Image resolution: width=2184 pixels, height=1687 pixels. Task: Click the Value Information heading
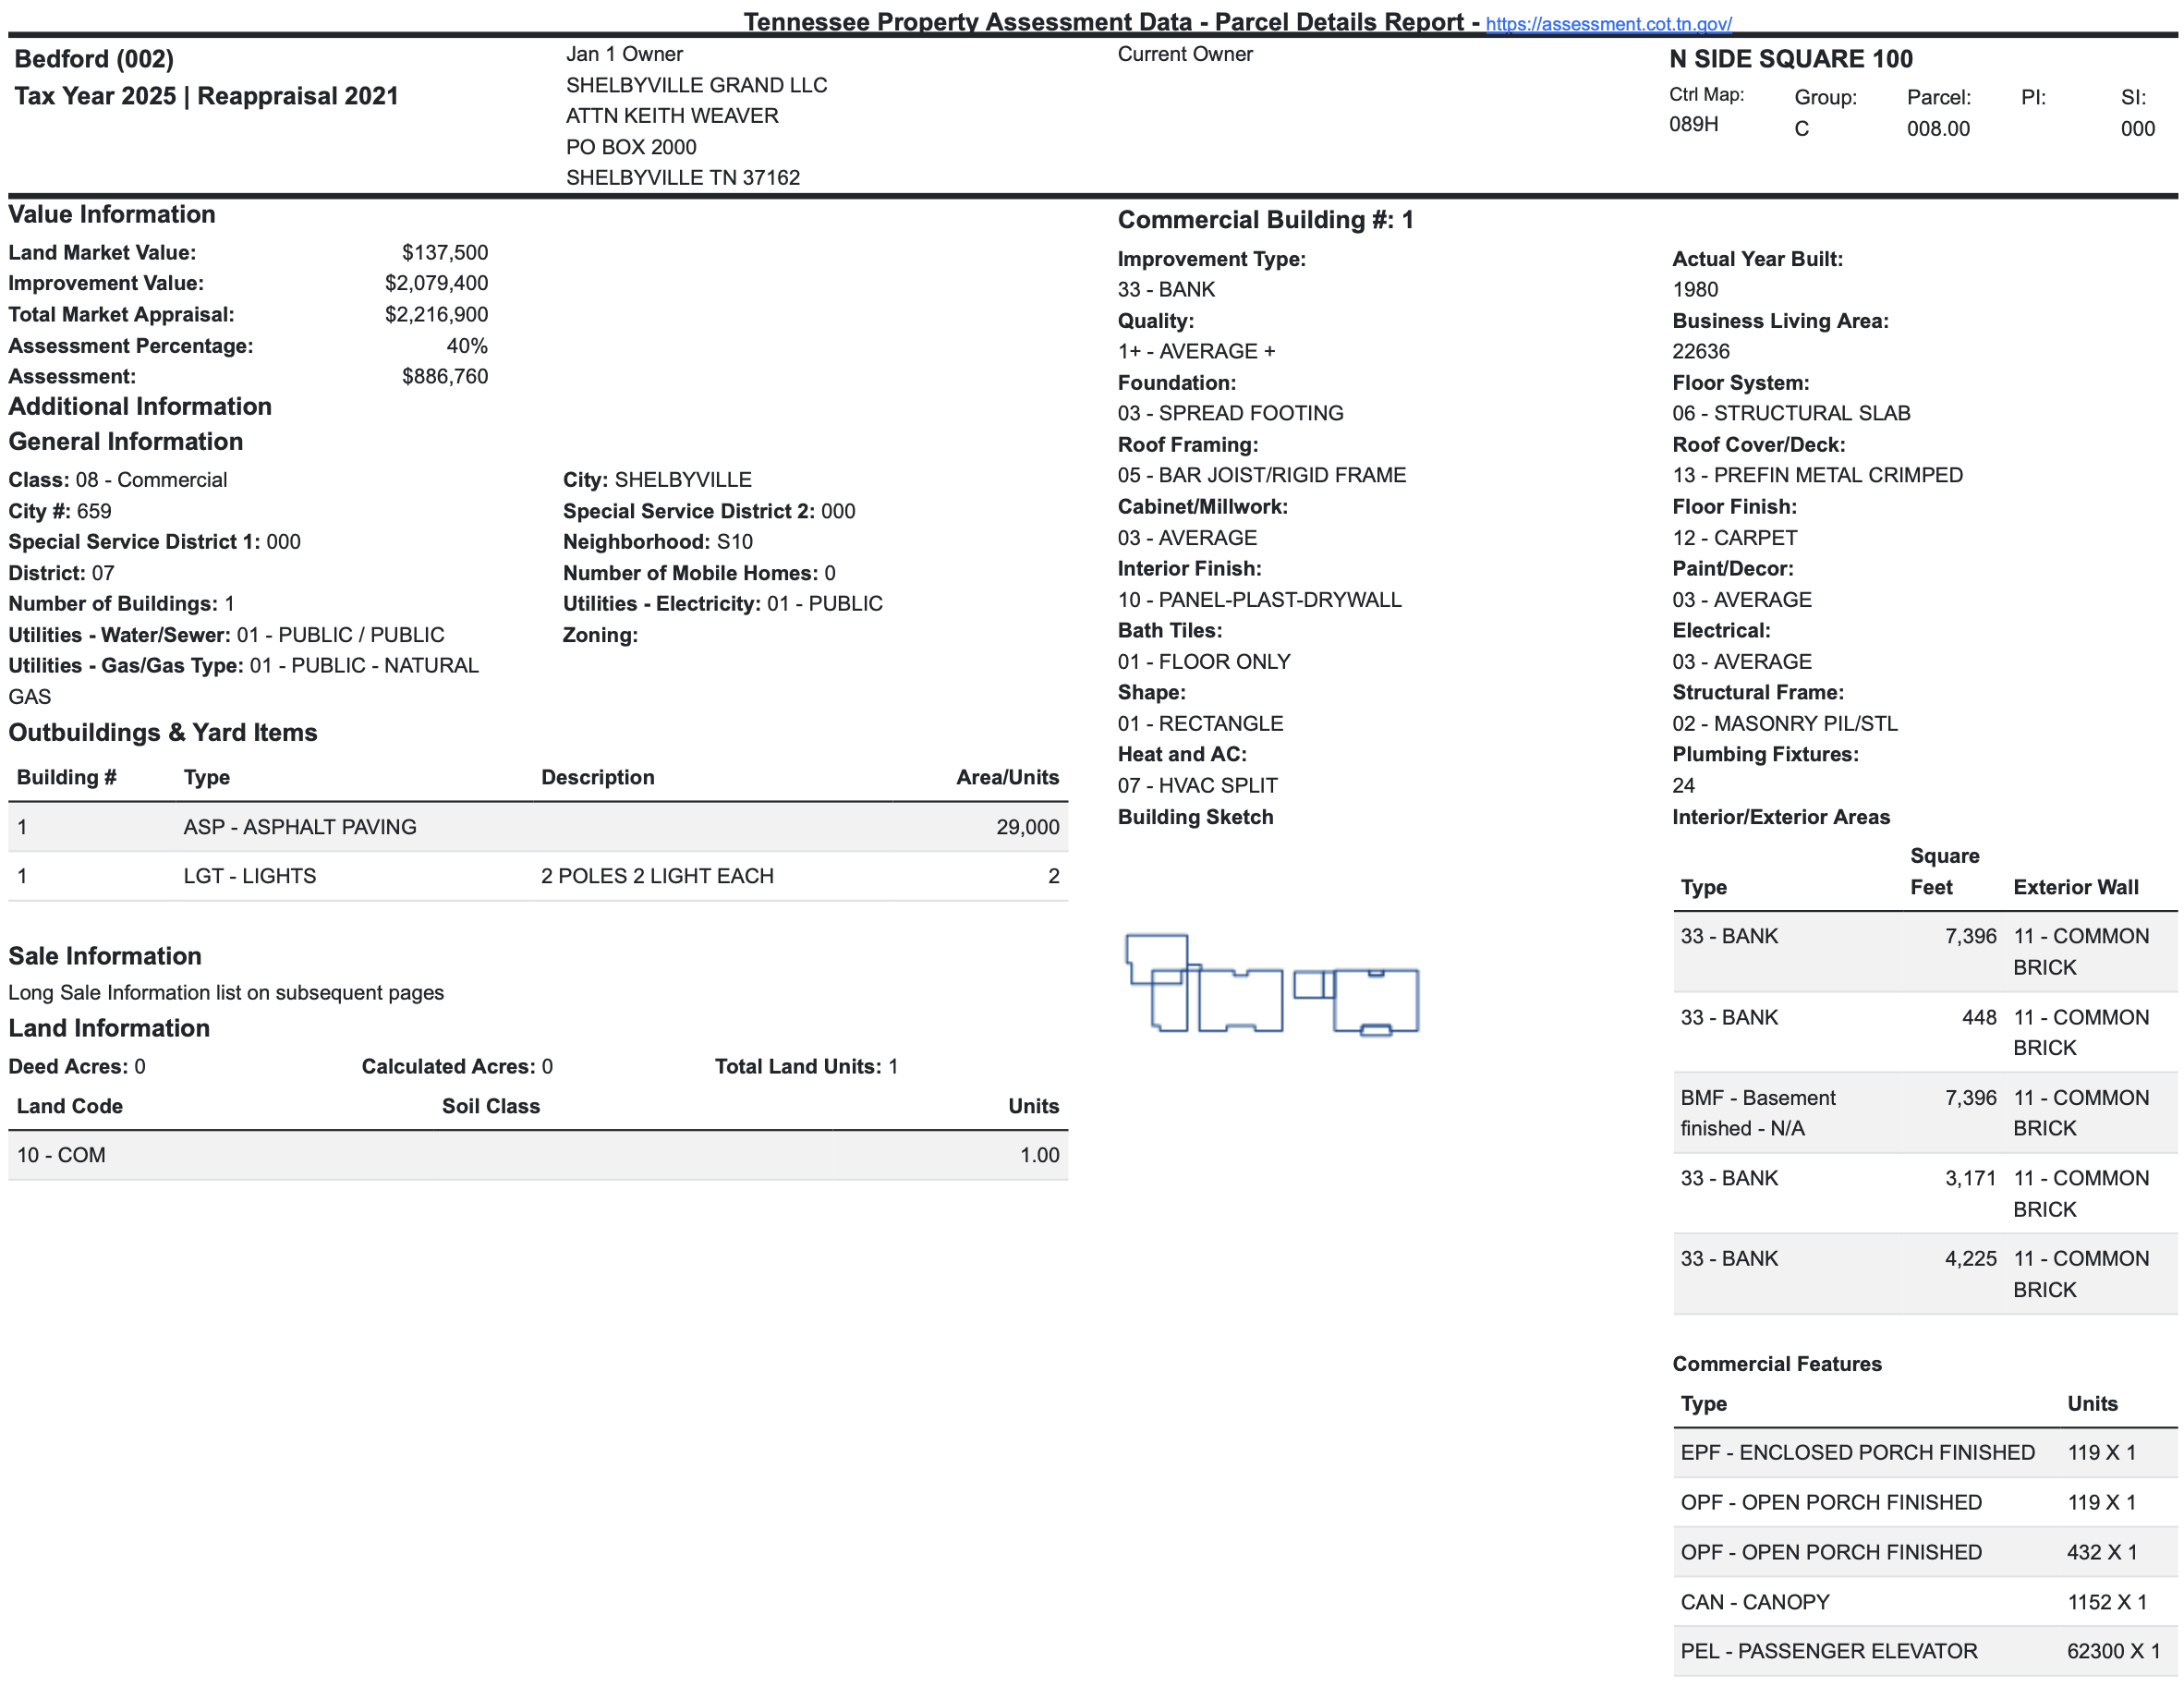click(x=112, y=215)
